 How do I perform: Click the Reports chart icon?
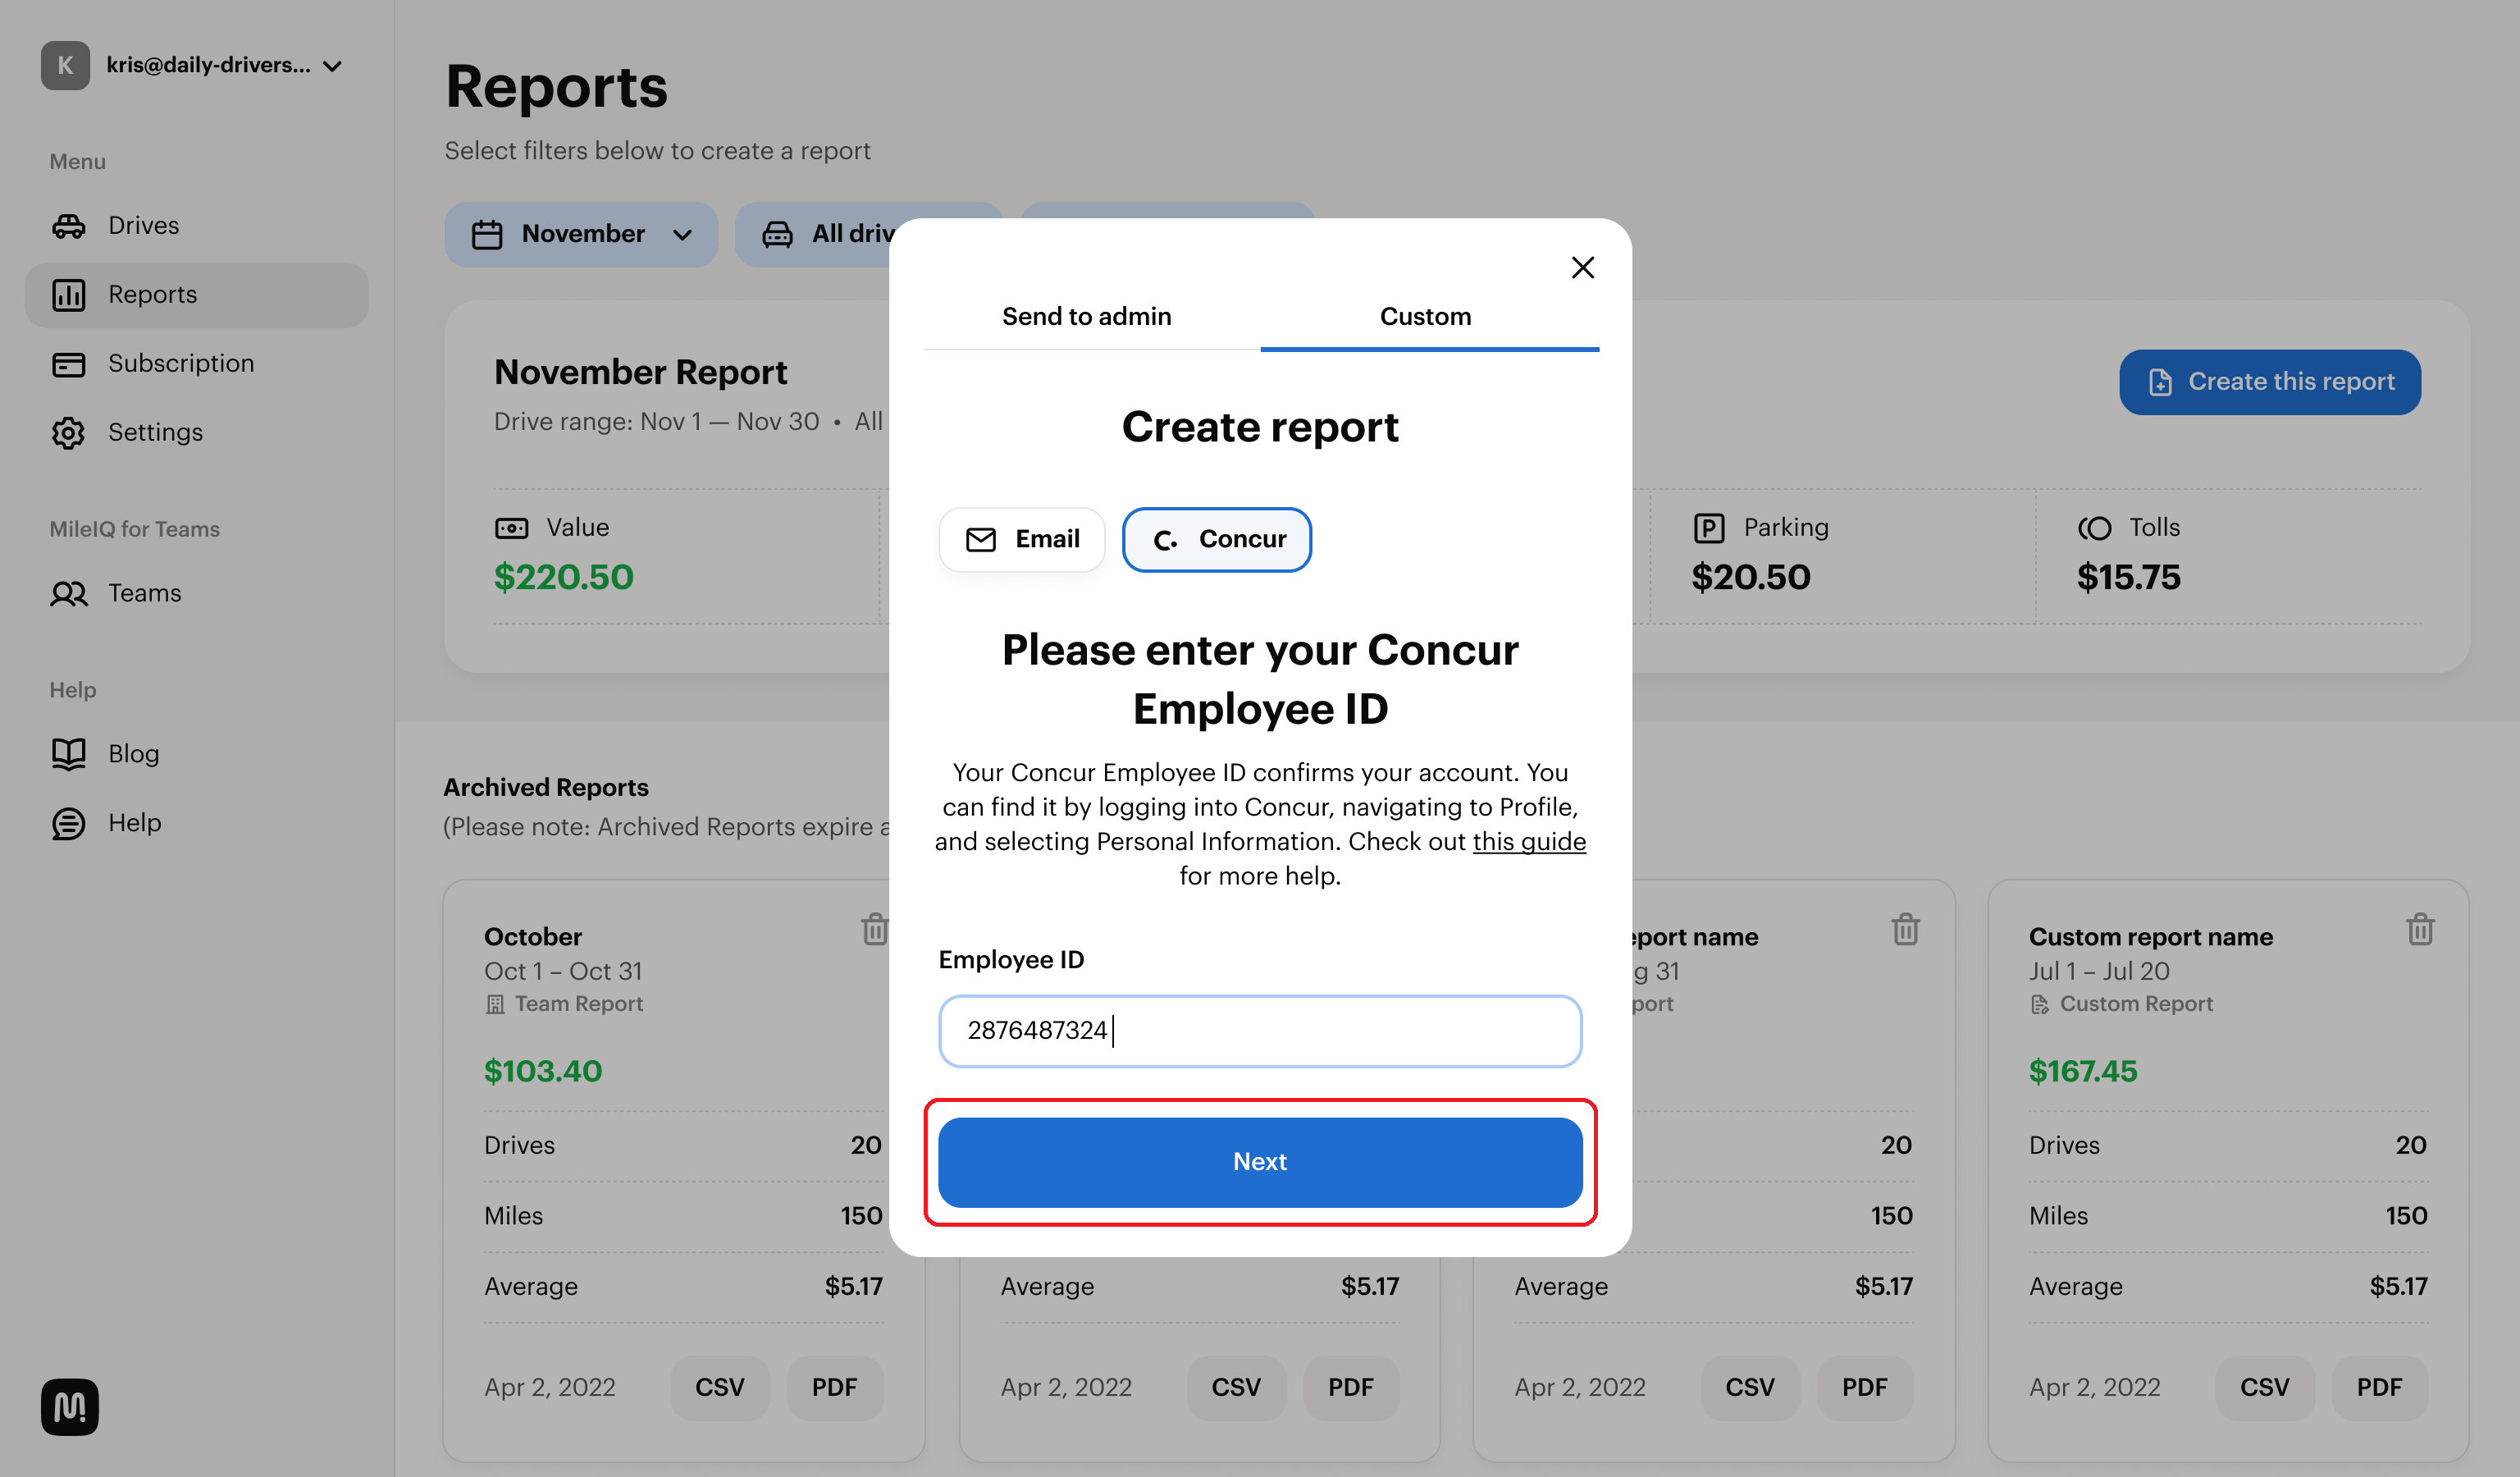[x=68, y=295]
